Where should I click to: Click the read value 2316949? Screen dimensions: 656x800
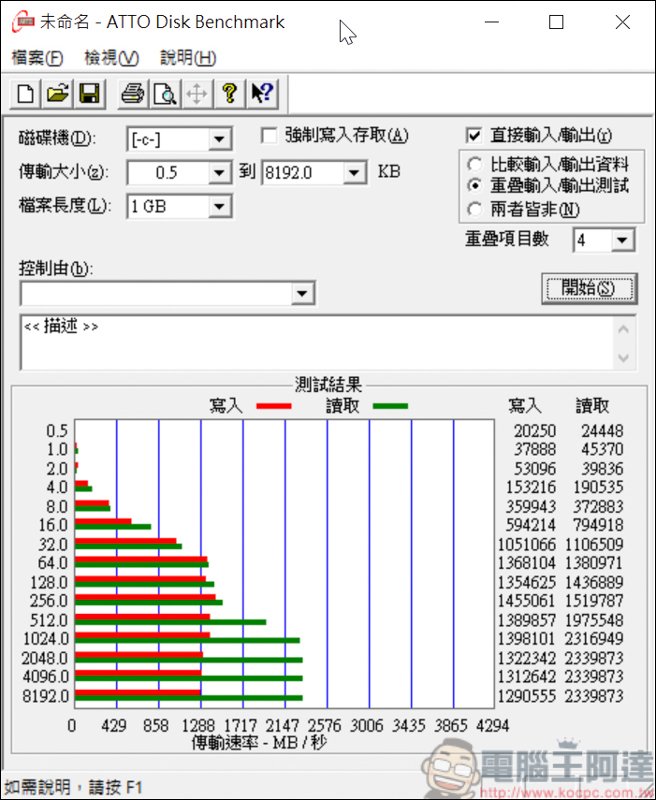click(594, 639)
